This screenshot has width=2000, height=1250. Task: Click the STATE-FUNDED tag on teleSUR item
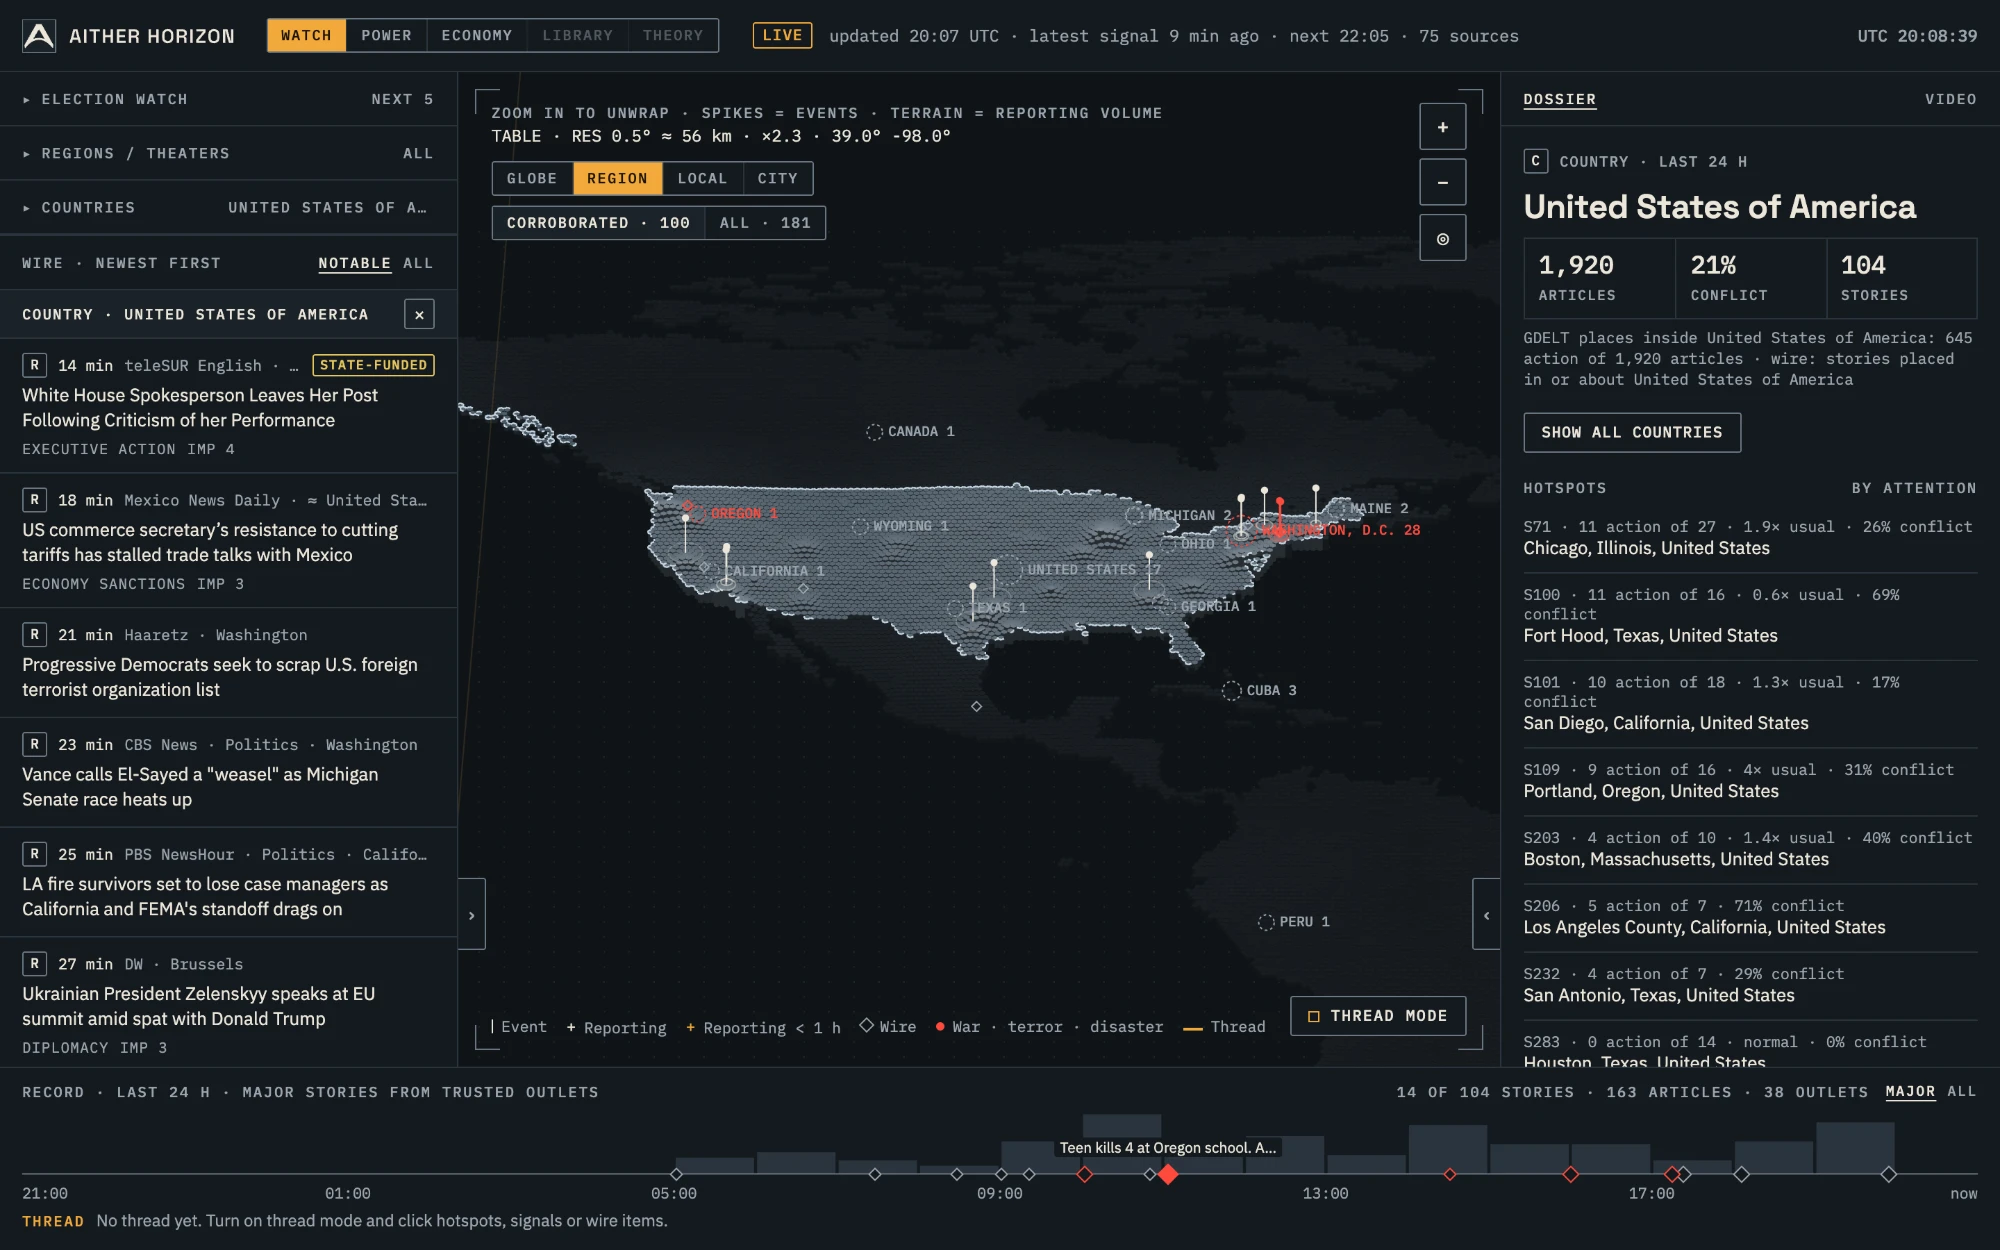373,365
